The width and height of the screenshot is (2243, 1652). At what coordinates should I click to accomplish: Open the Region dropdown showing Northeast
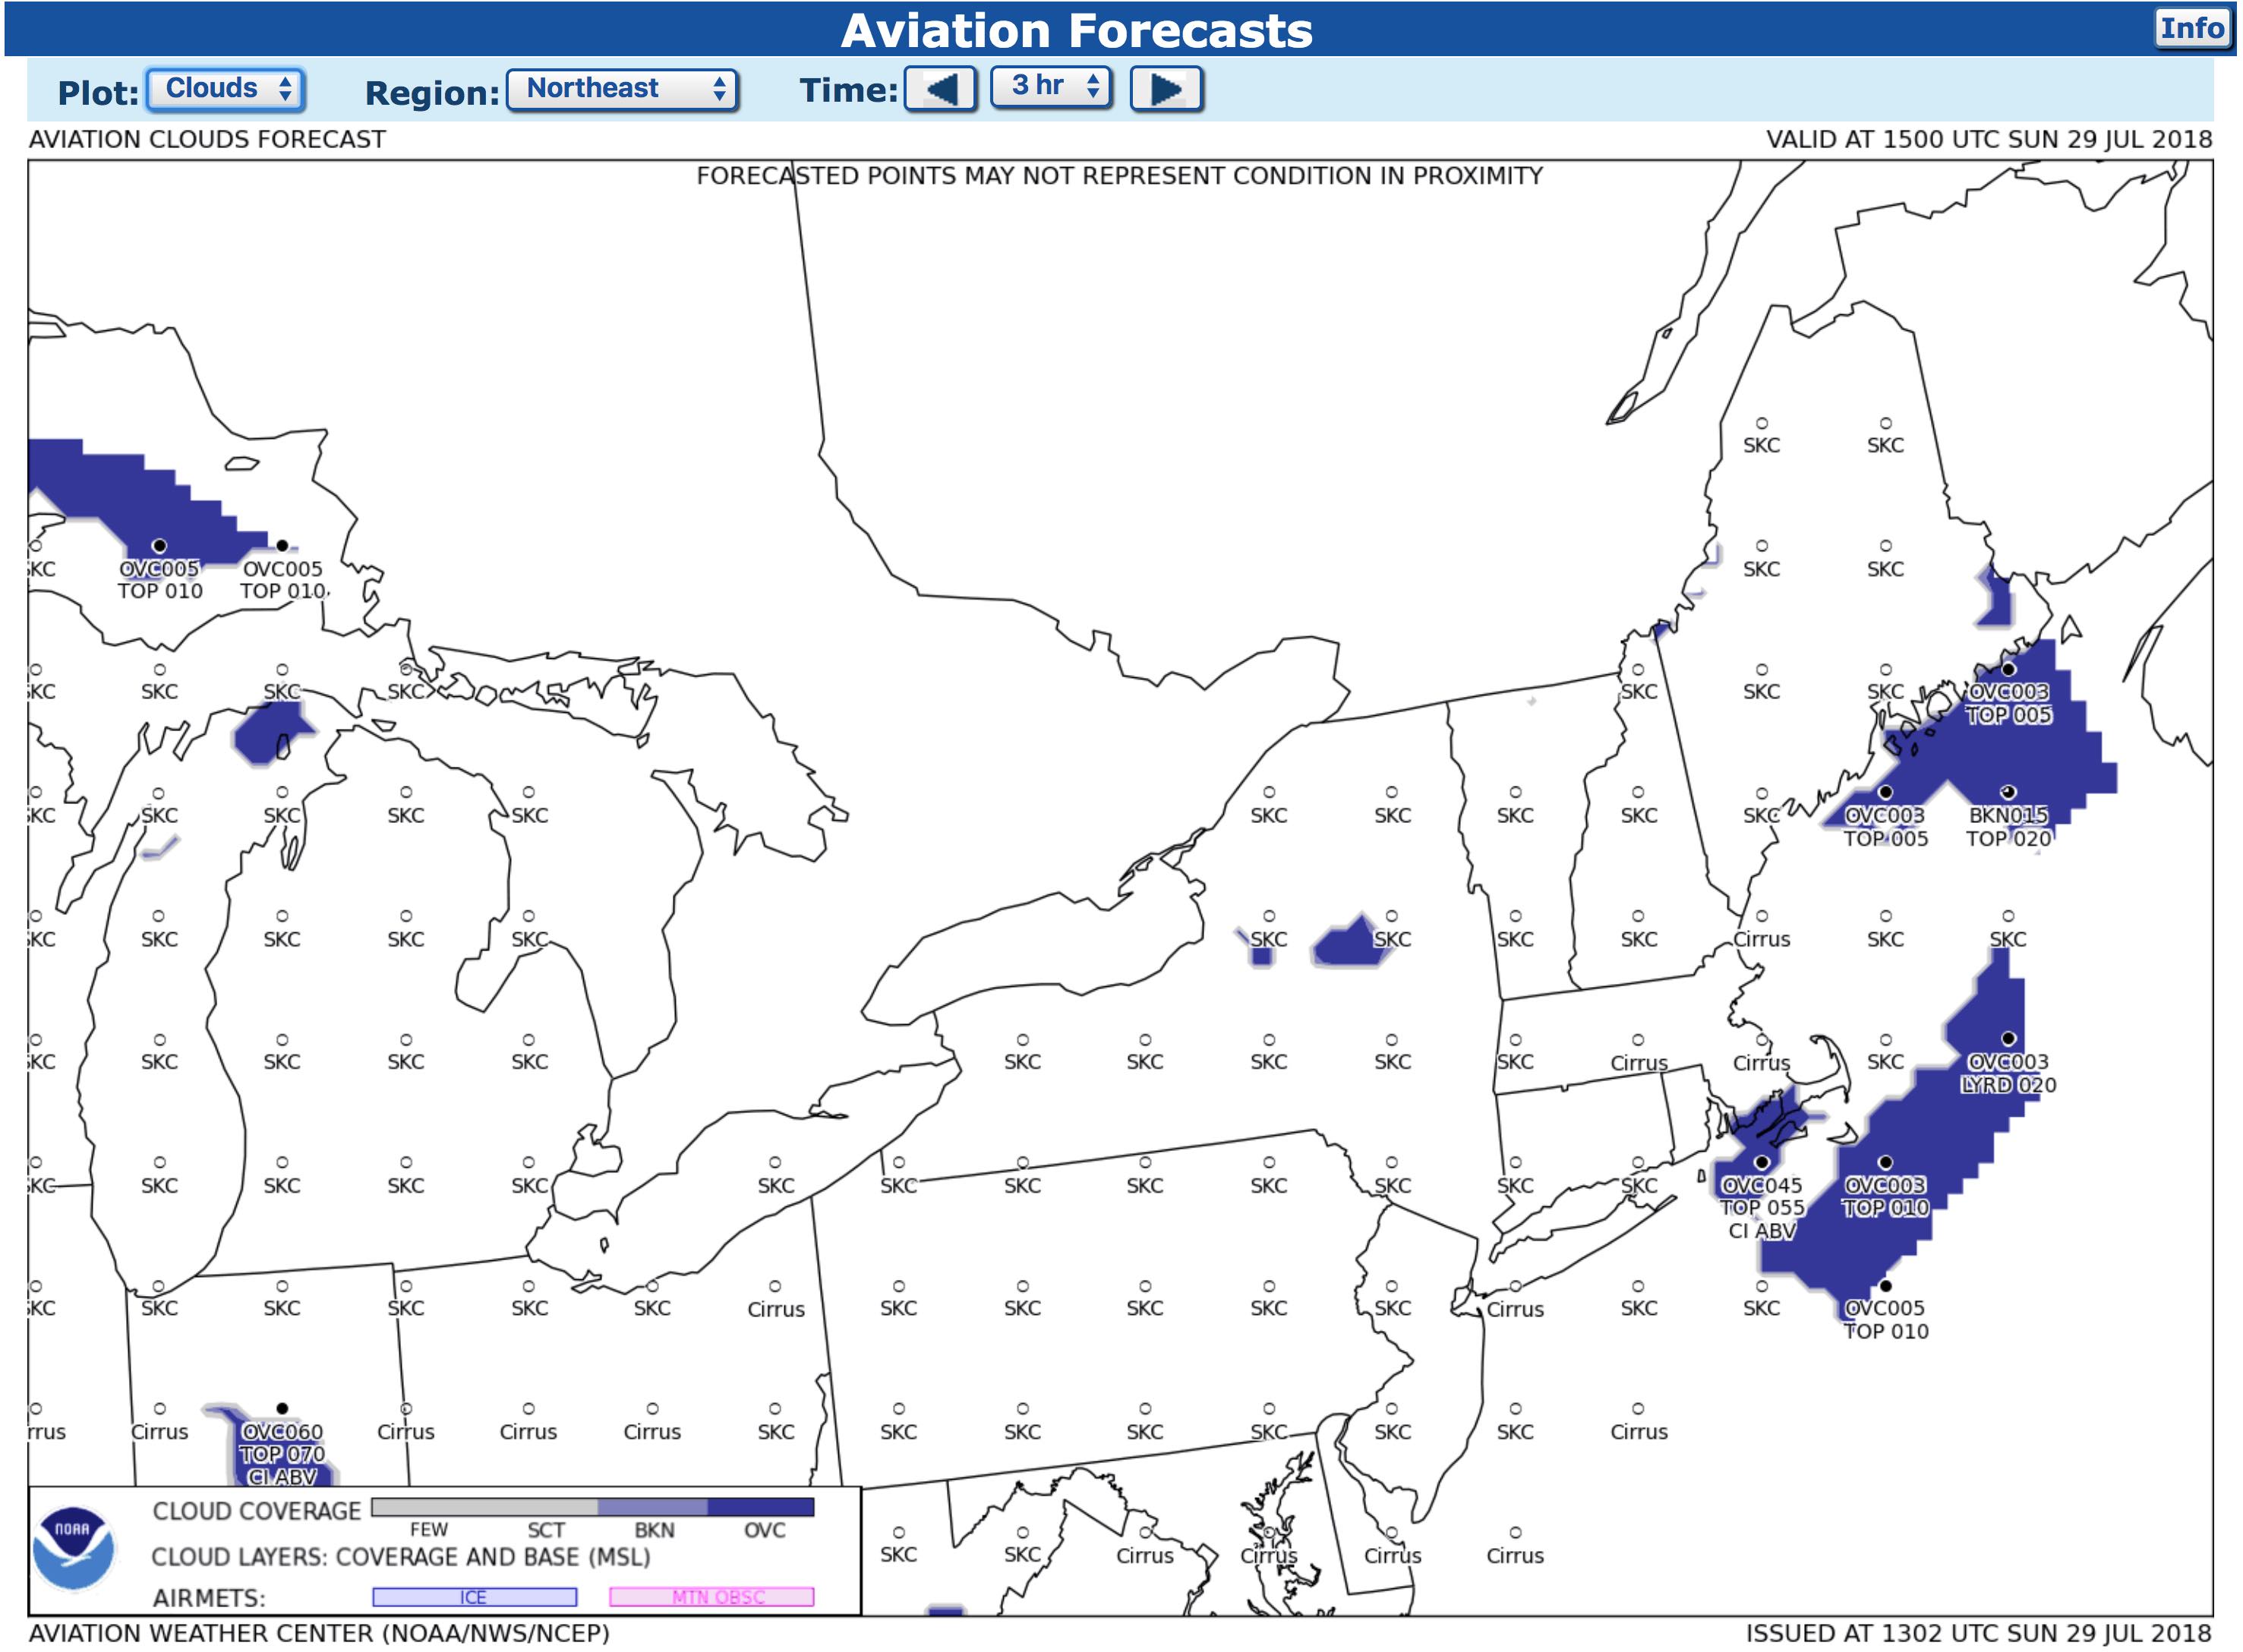click(x=622, y=89)
